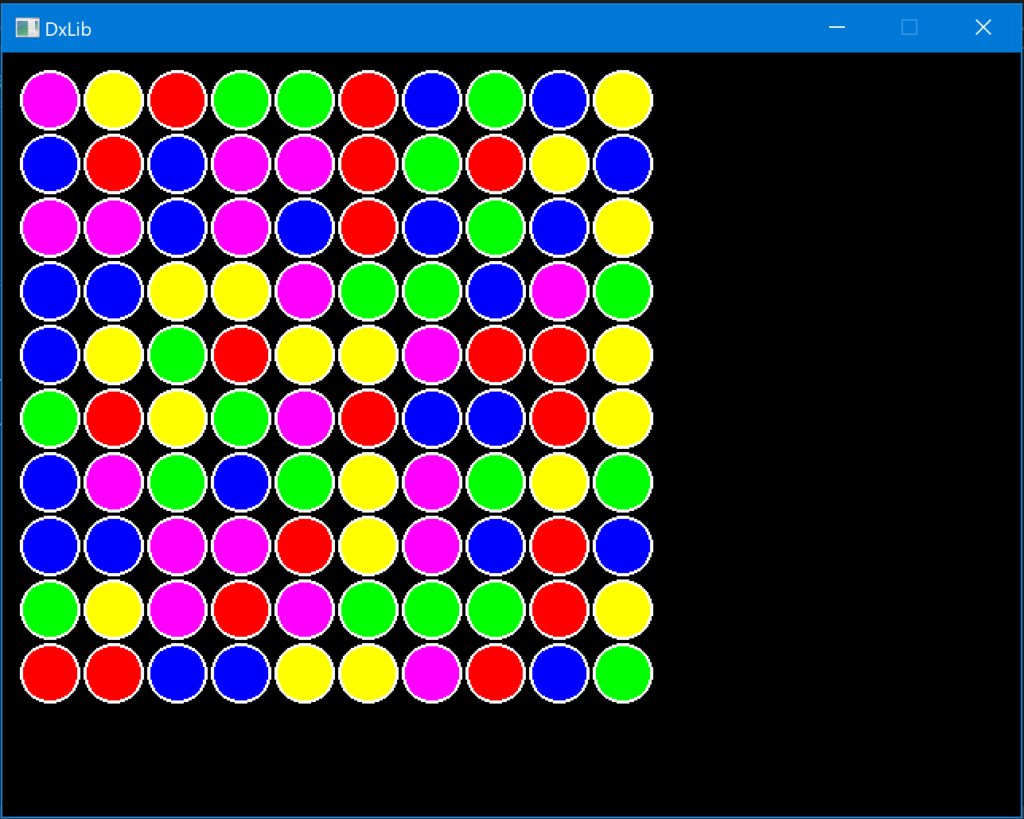Viewport: 1024px width, 819px height.
Task: Minimize the DxLib window
Action: tap(837, 28)
